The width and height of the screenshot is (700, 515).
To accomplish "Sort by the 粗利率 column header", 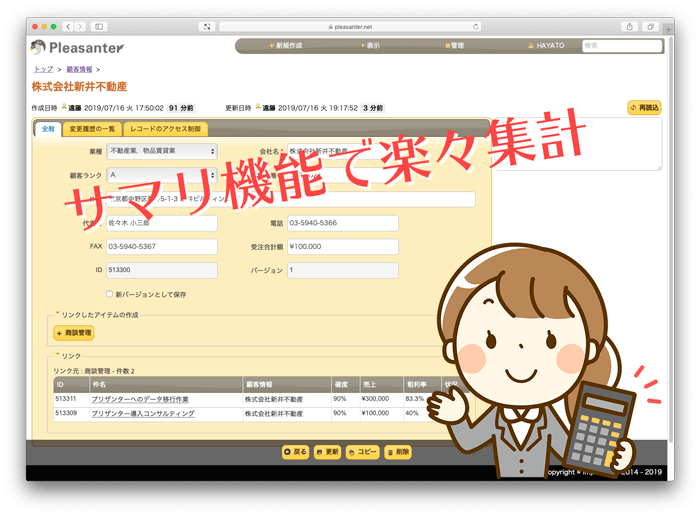I will pyautogui.click(x=422, y=384).
